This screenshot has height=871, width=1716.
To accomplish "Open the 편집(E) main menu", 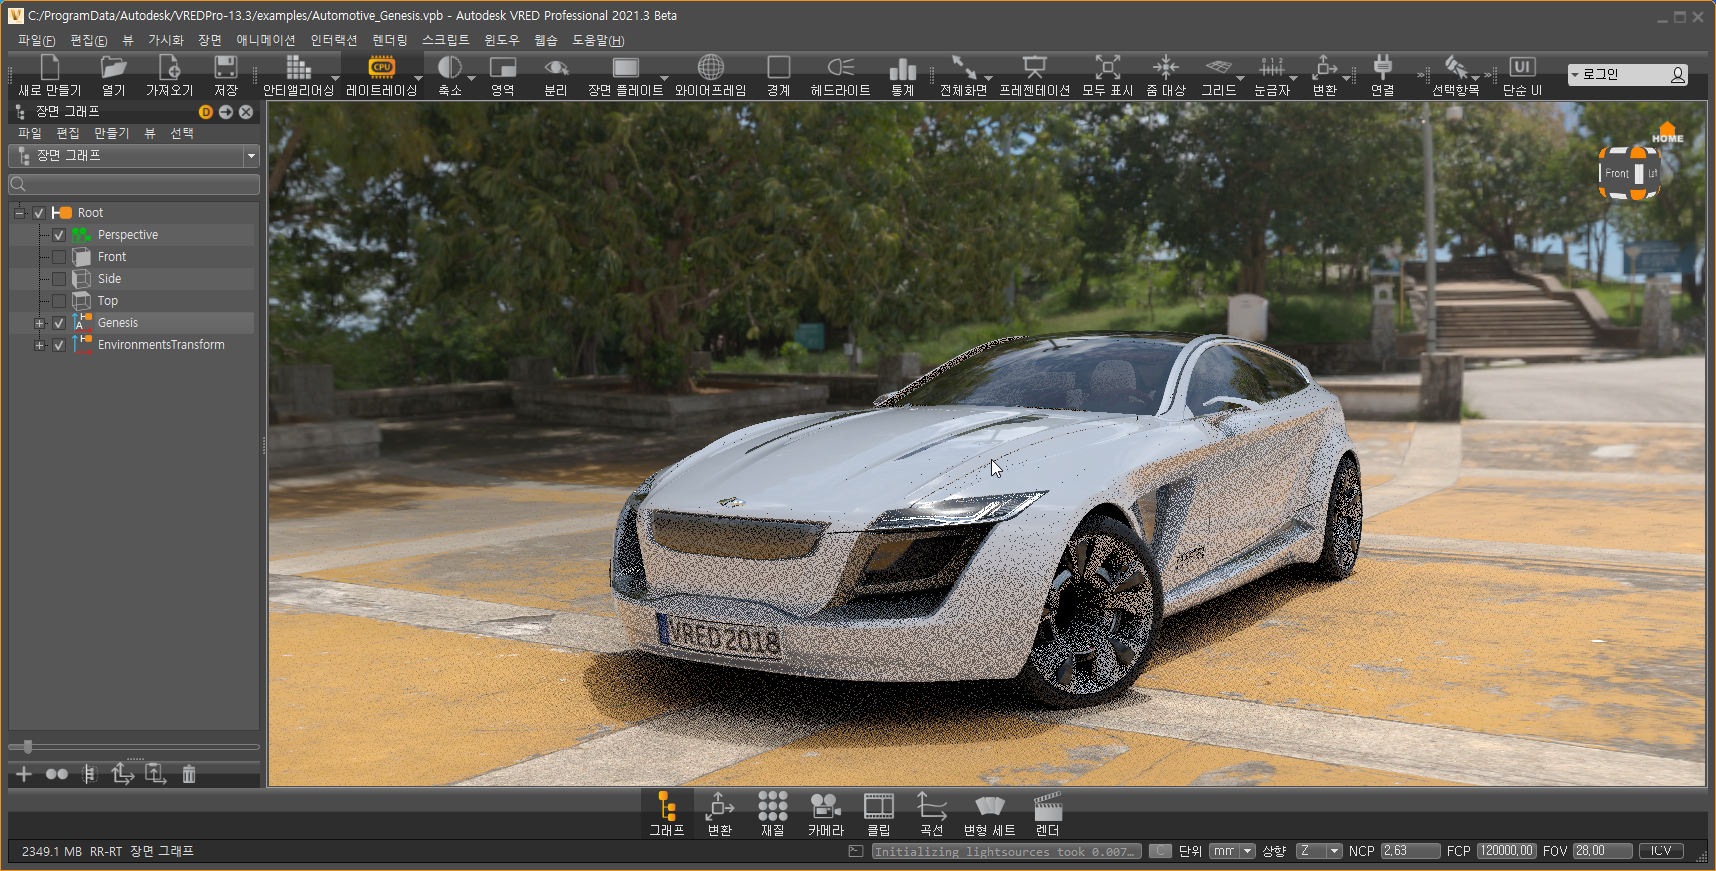I will [89, 40].
